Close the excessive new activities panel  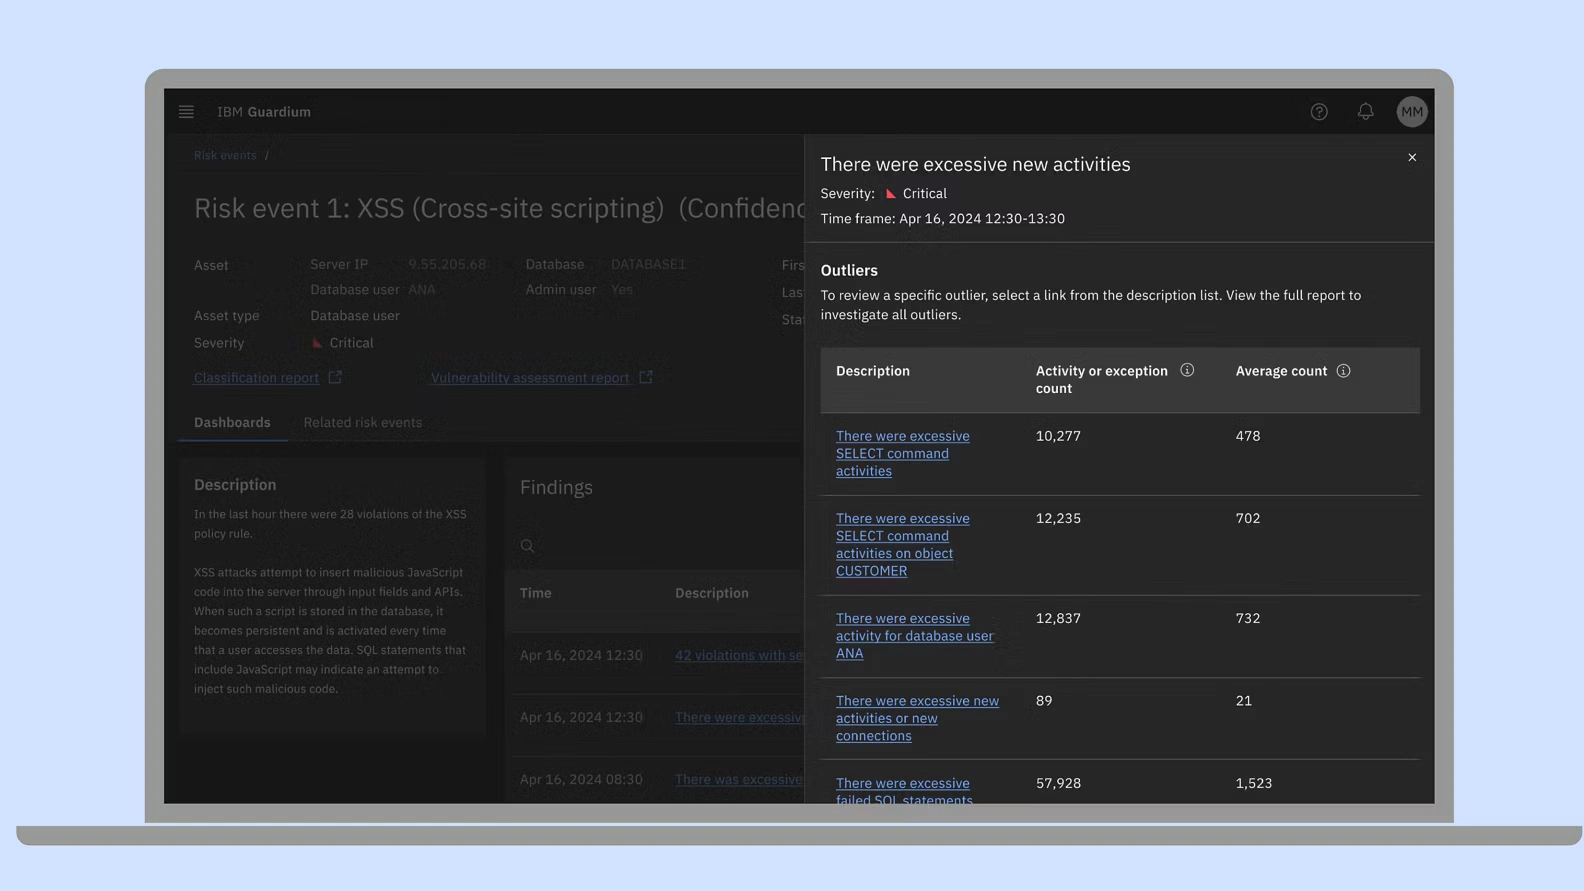(1412, 157)
